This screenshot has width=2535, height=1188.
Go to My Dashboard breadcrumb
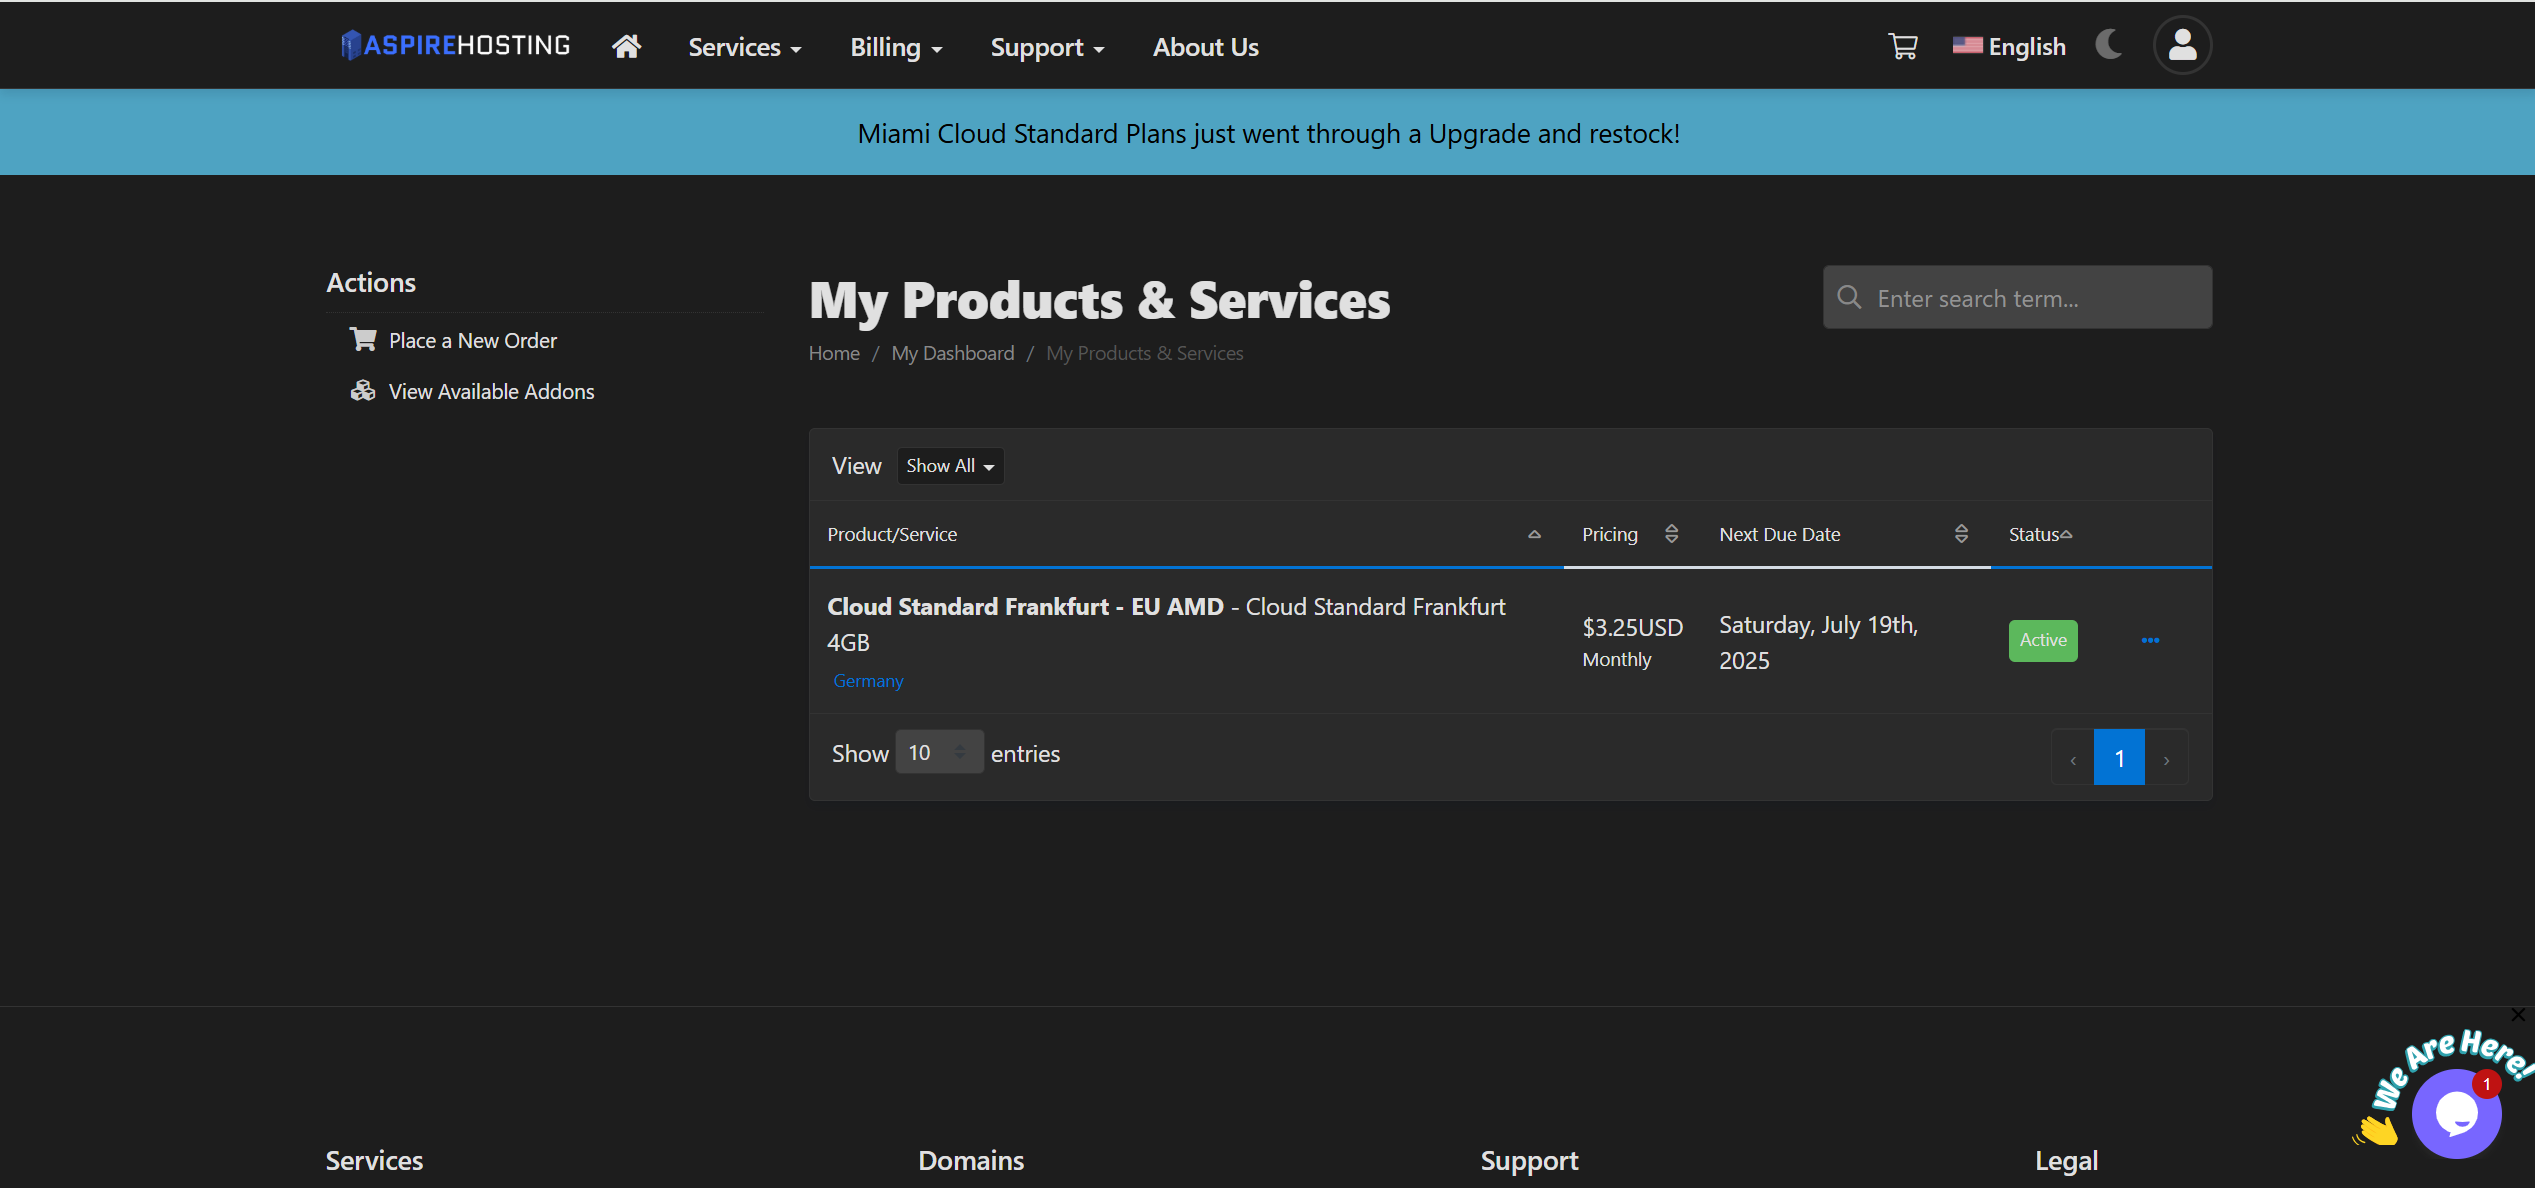tap(952, 353)
